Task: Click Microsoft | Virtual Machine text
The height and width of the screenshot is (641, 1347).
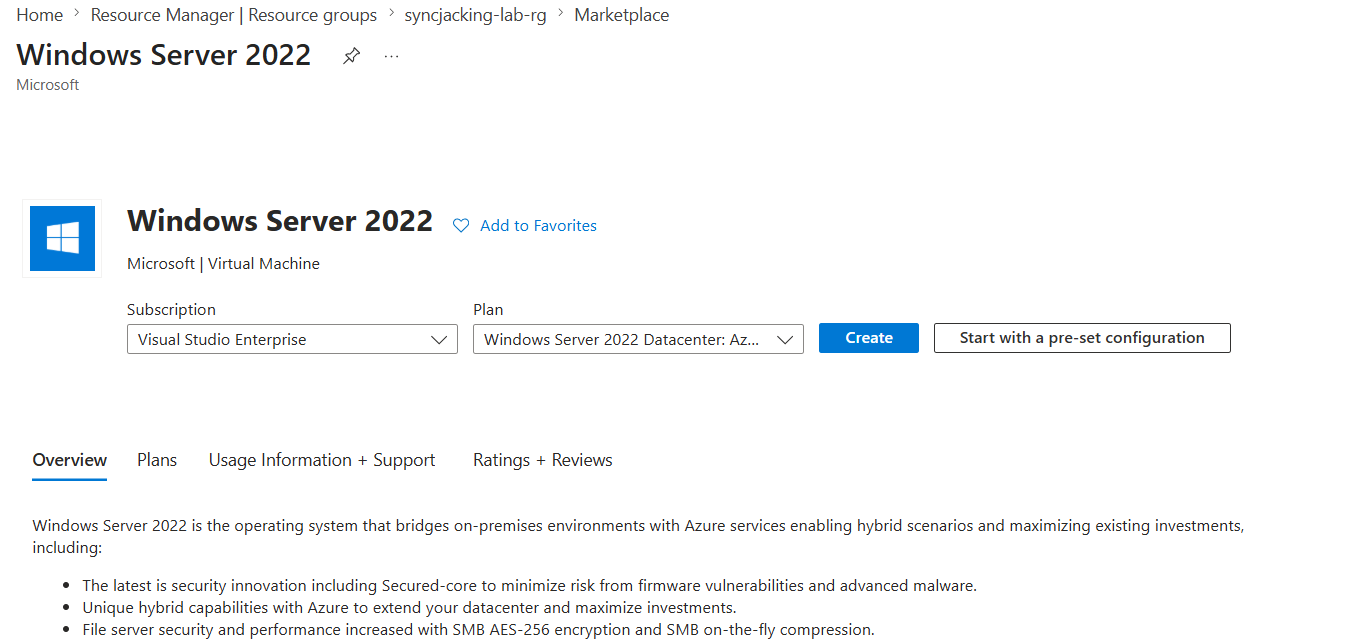Action: (x=224, y=264)
